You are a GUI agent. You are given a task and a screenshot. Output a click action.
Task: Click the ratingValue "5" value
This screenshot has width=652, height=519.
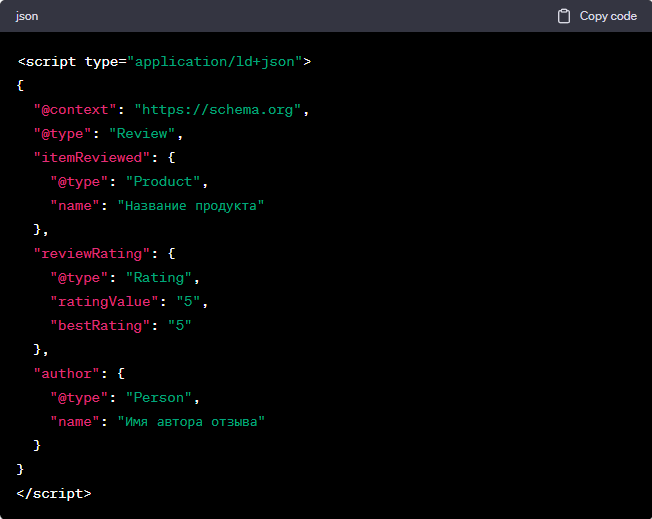(188, 302)
